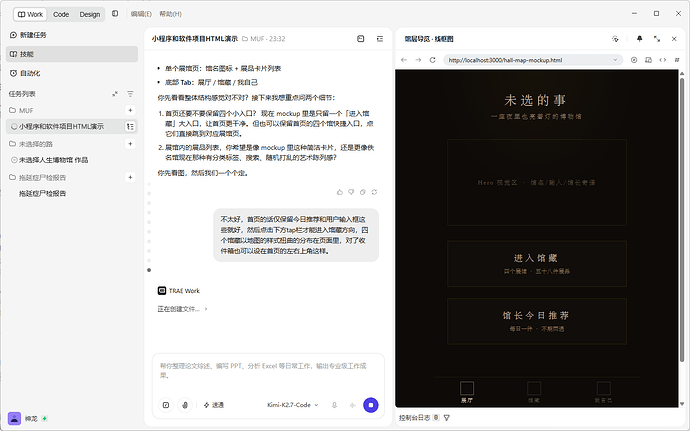The height and width of the screenshot is (431, 690).
Task: Go back in preview browser
Action: point(404,60)
